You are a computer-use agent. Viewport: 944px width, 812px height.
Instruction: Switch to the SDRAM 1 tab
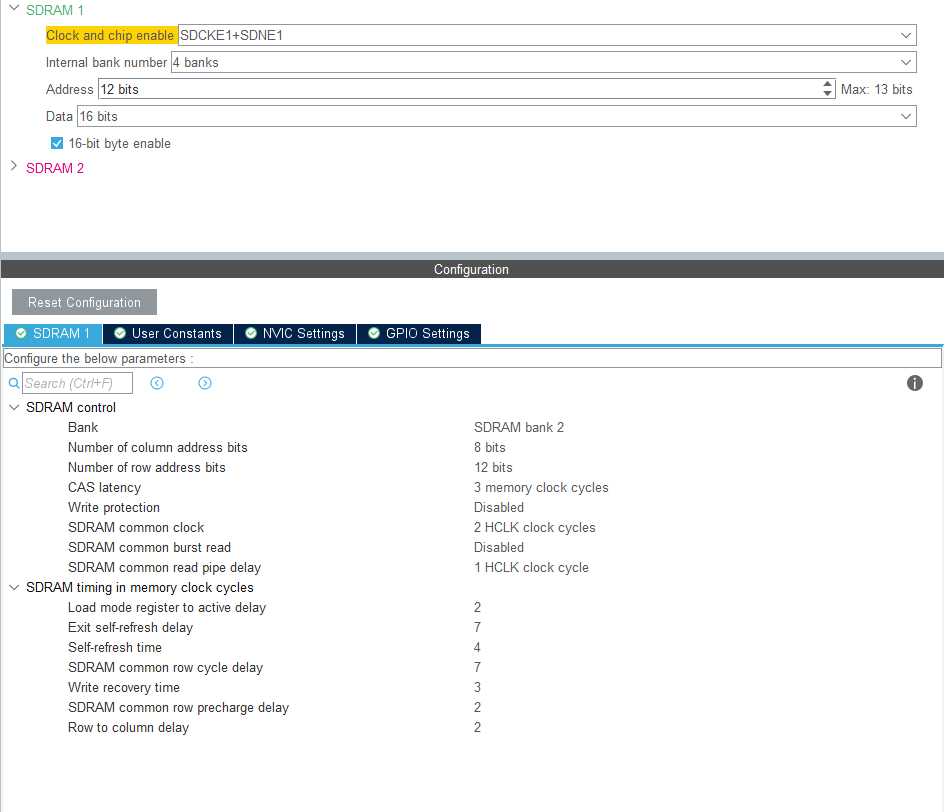point(53,333)
